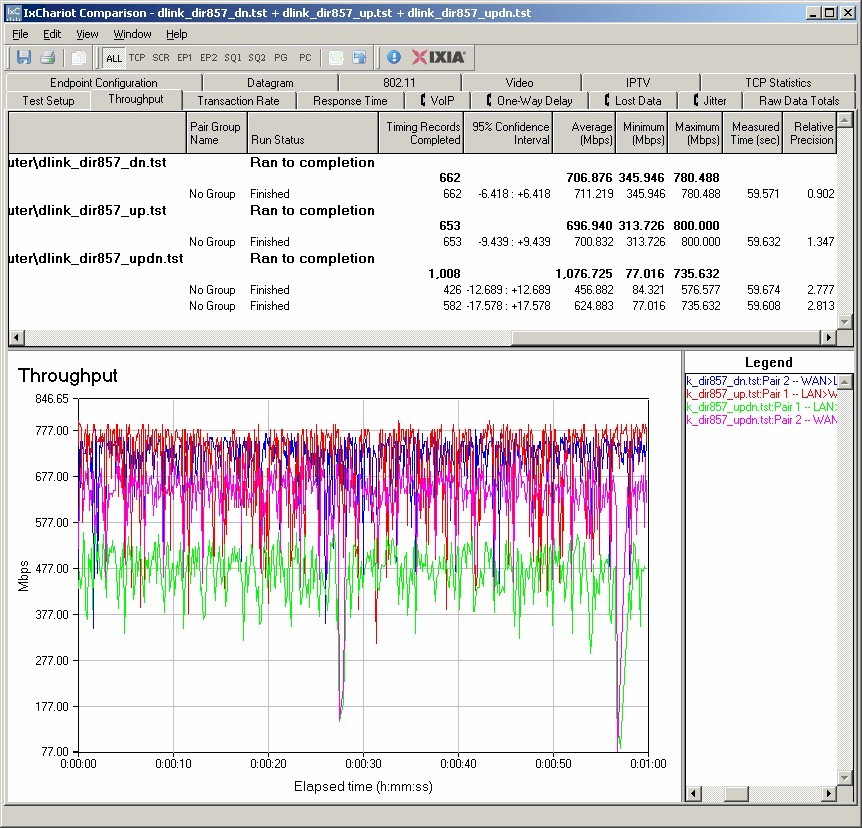Select the dlink_dir857_updn.tst result row

(x=422, y=258)
